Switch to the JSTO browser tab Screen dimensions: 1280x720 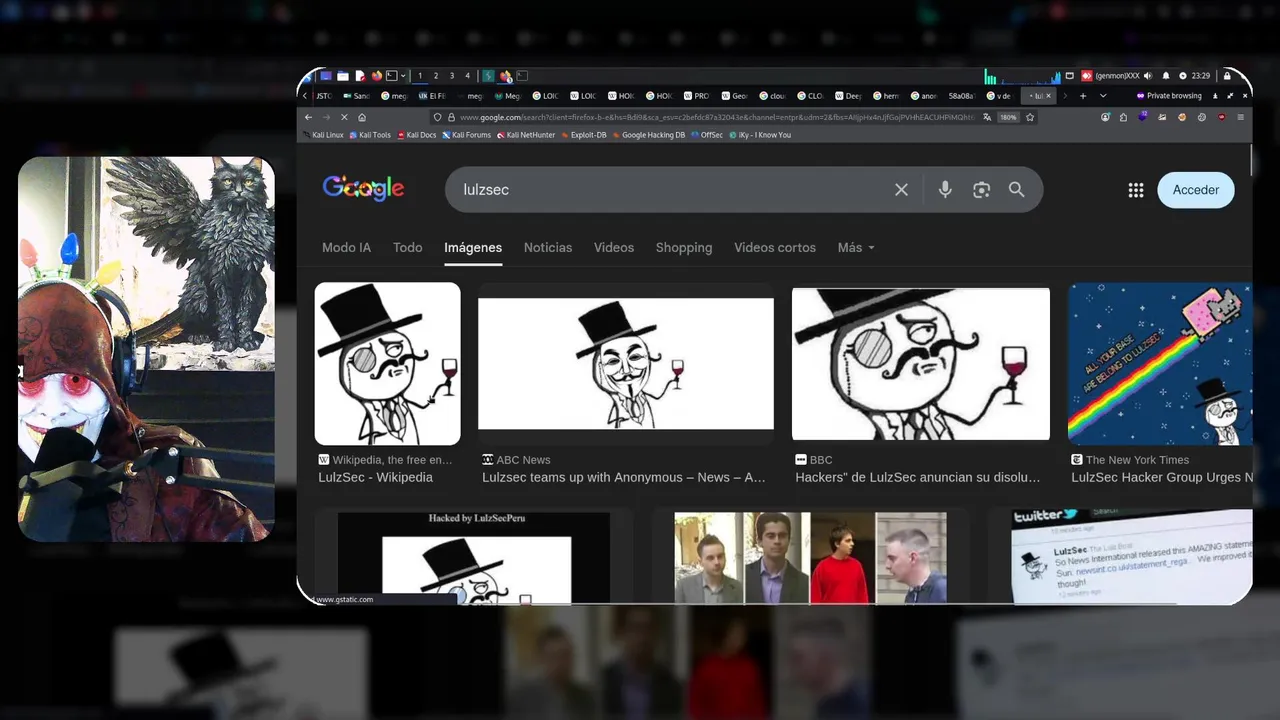point(324,96)
